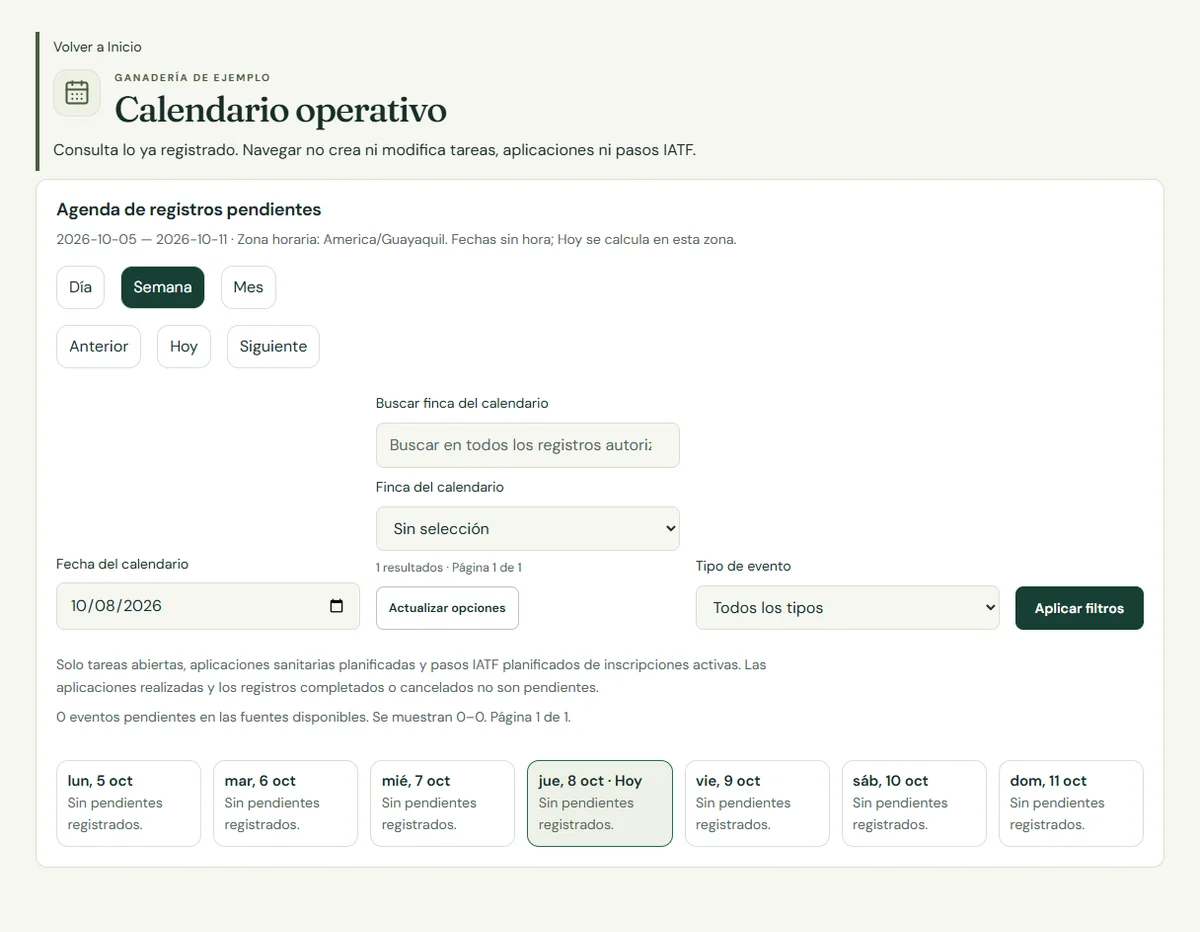Switch to Mes view
The width and height of the screenshot is (1200, 932).
point(248,287)
